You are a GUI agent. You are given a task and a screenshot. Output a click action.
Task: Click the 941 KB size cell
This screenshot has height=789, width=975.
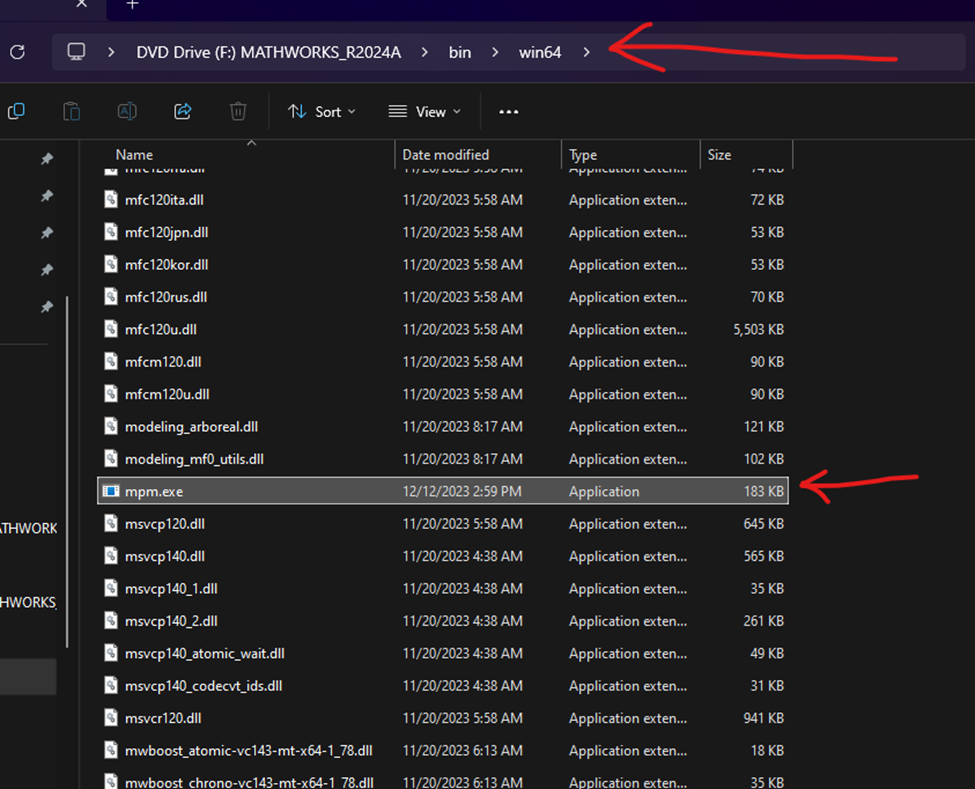[x=764, y=718]
